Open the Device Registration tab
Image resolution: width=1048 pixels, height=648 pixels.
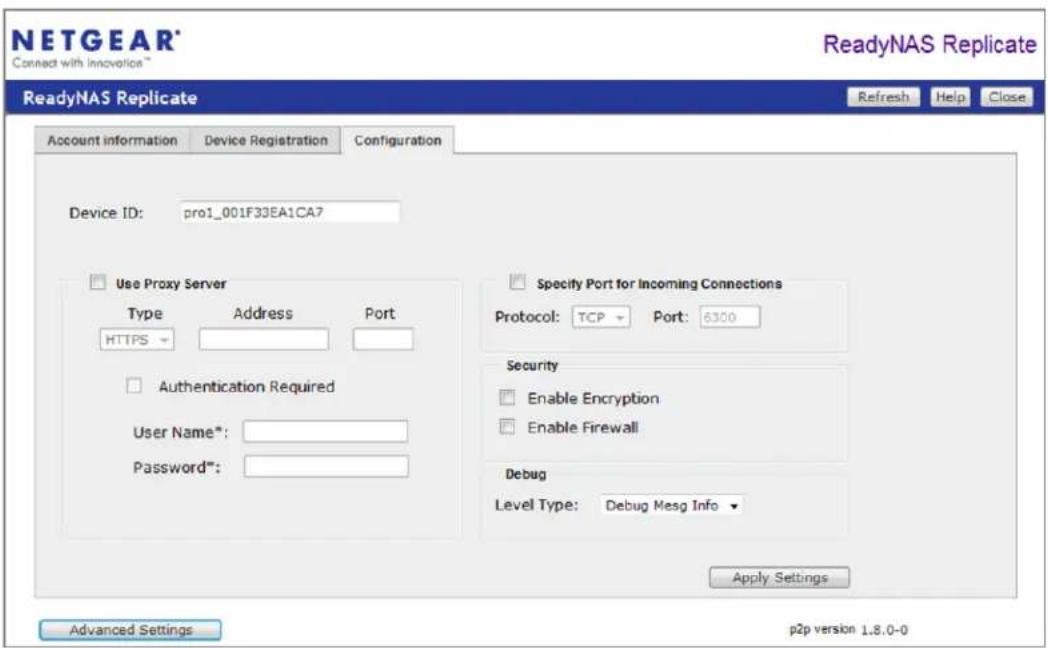(x=265, y=140)
